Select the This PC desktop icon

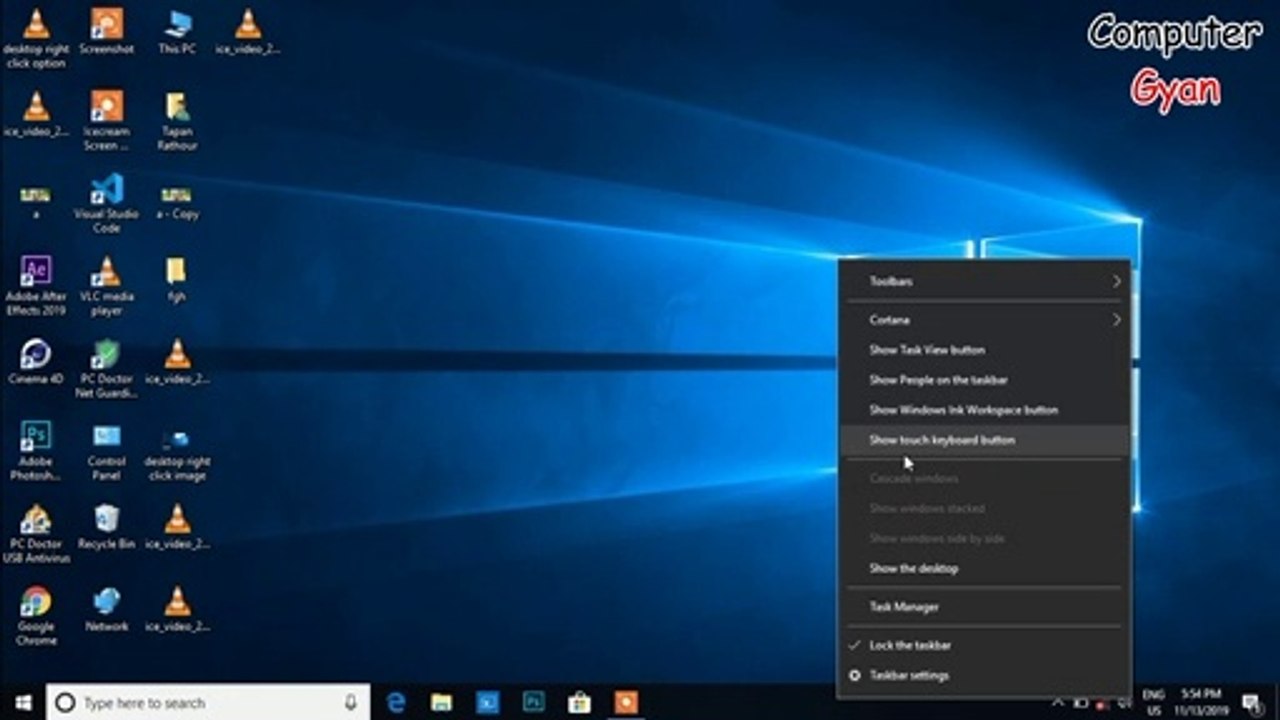coord(177,31)
